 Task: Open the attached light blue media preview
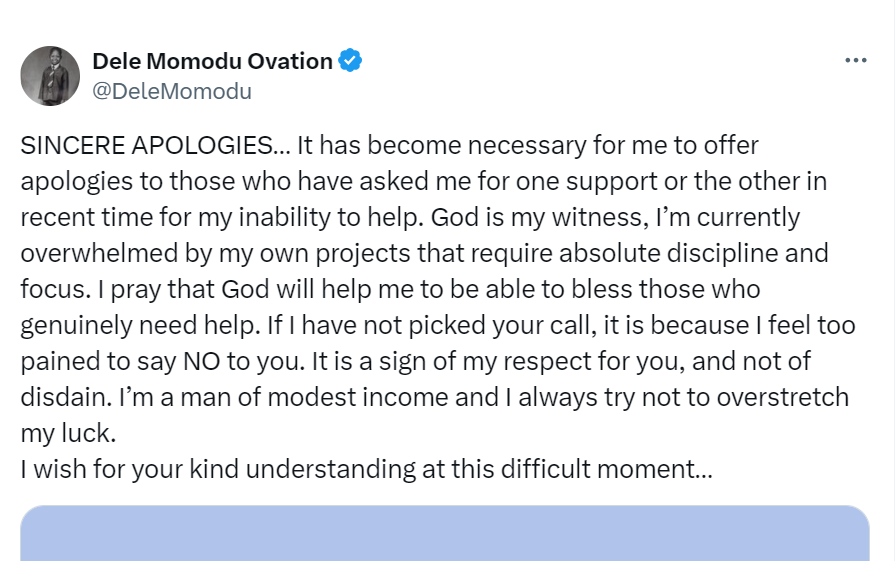point(444,533)
